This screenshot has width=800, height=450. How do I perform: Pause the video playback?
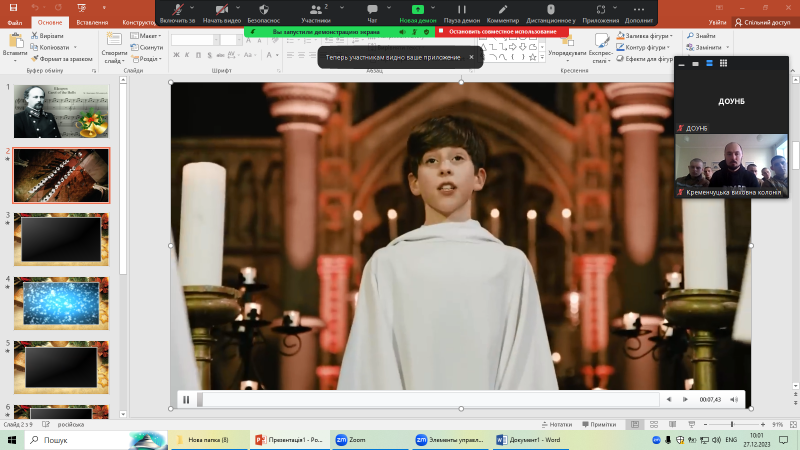click(x=186, y=399)
